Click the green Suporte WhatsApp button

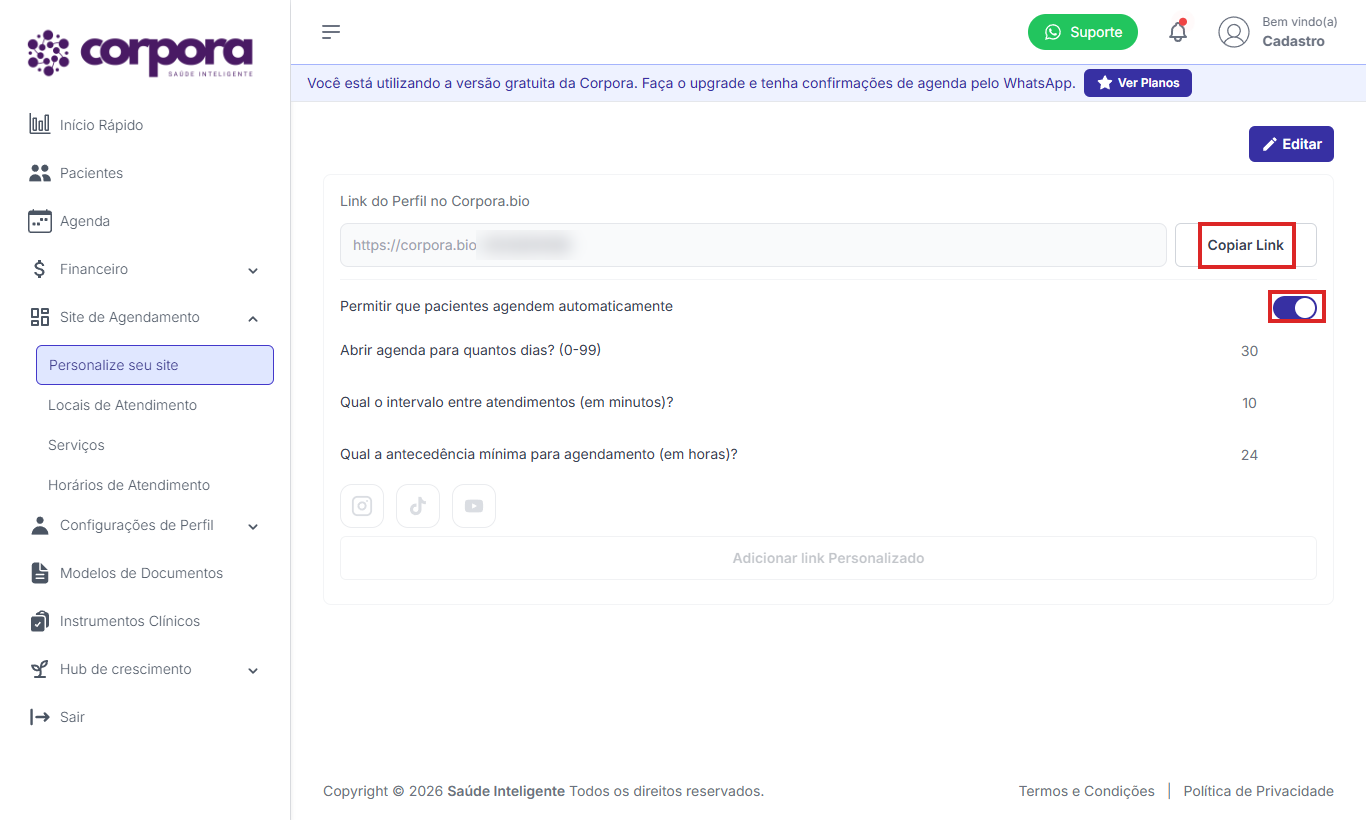(x=1083, y=32)
